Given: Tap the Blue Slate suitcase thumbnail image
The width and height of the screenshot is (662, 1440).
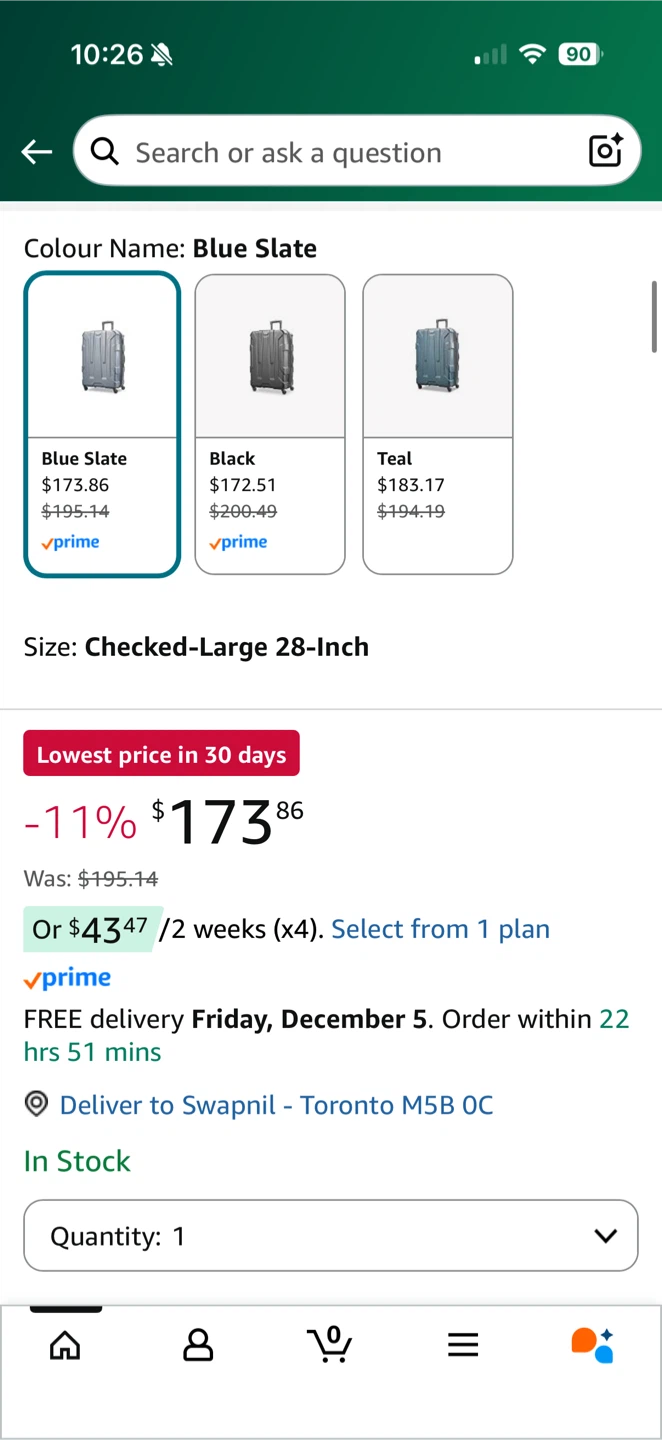Looking at the screenshot, I should click(102, 358).
